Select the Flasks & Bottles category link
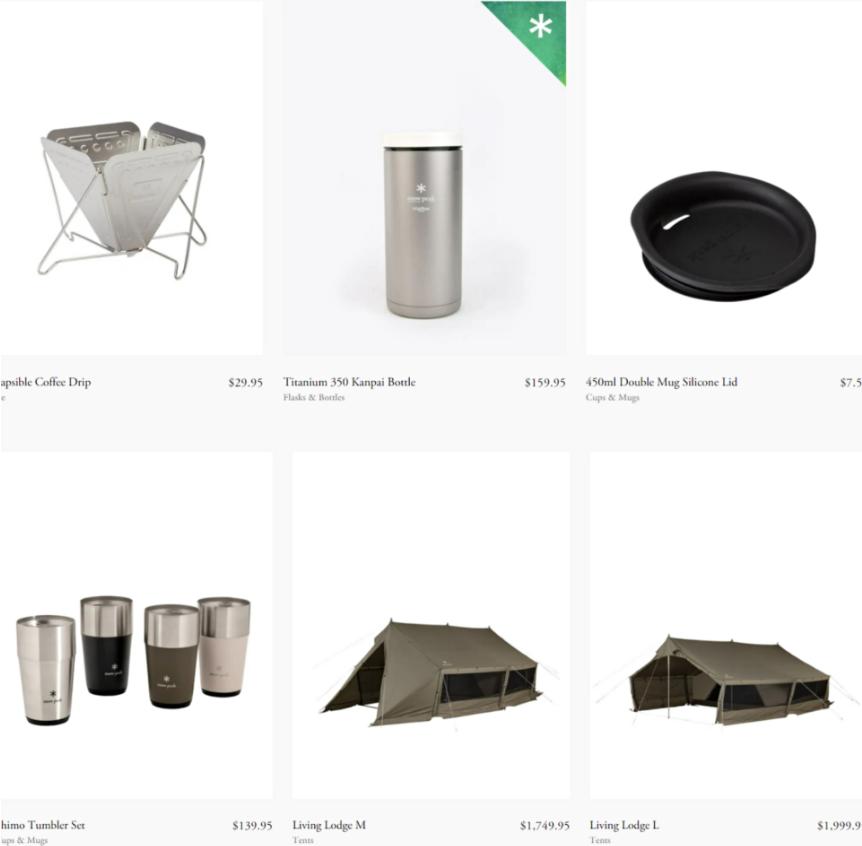The width and height of the screenshot is (862, 846). point(314,397)
